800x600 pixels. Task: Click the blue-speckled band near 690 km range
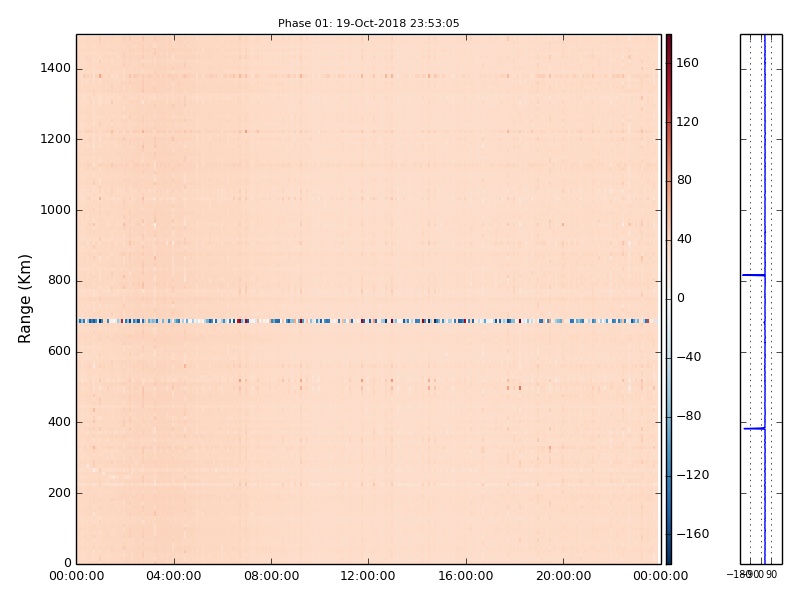click(366, 321)
